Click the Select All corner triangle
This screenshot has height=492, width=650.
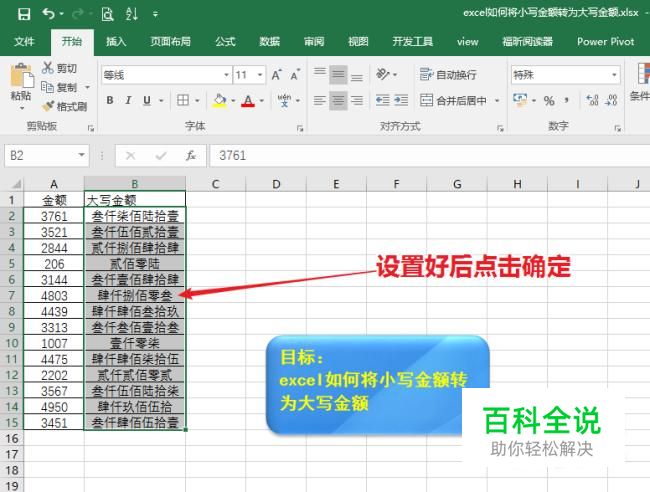click(15, 184)
